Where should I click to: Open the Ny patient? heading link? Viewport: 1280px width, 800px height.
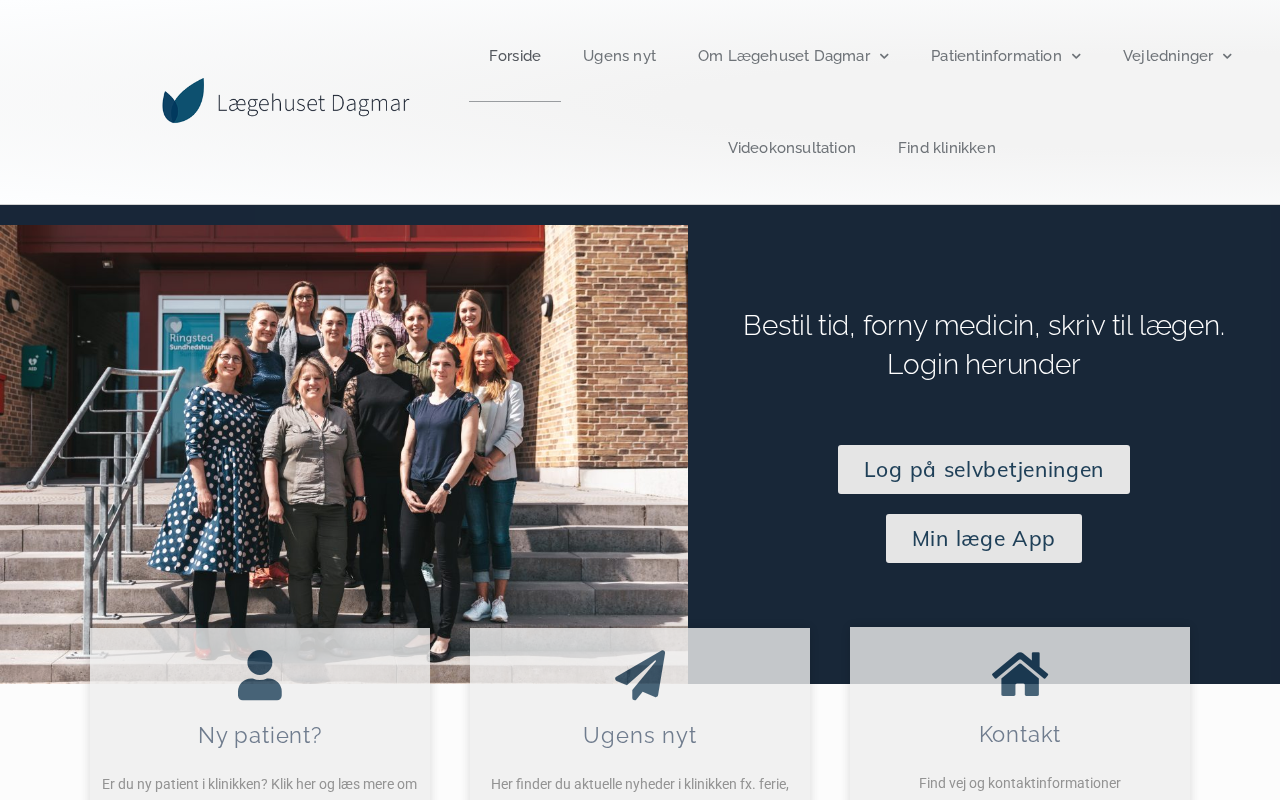click(260, 735)
